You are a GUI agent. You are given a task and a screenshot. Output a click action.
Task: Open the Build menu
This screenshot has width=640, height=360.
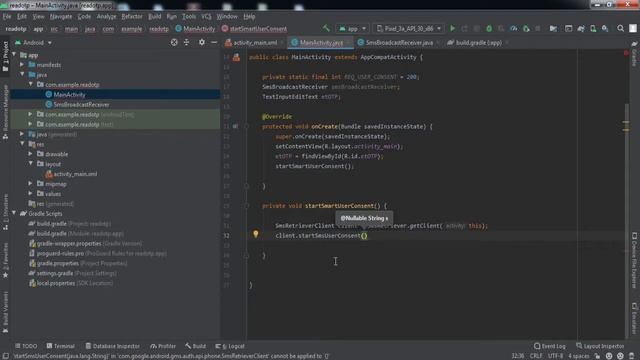[154, 16]
